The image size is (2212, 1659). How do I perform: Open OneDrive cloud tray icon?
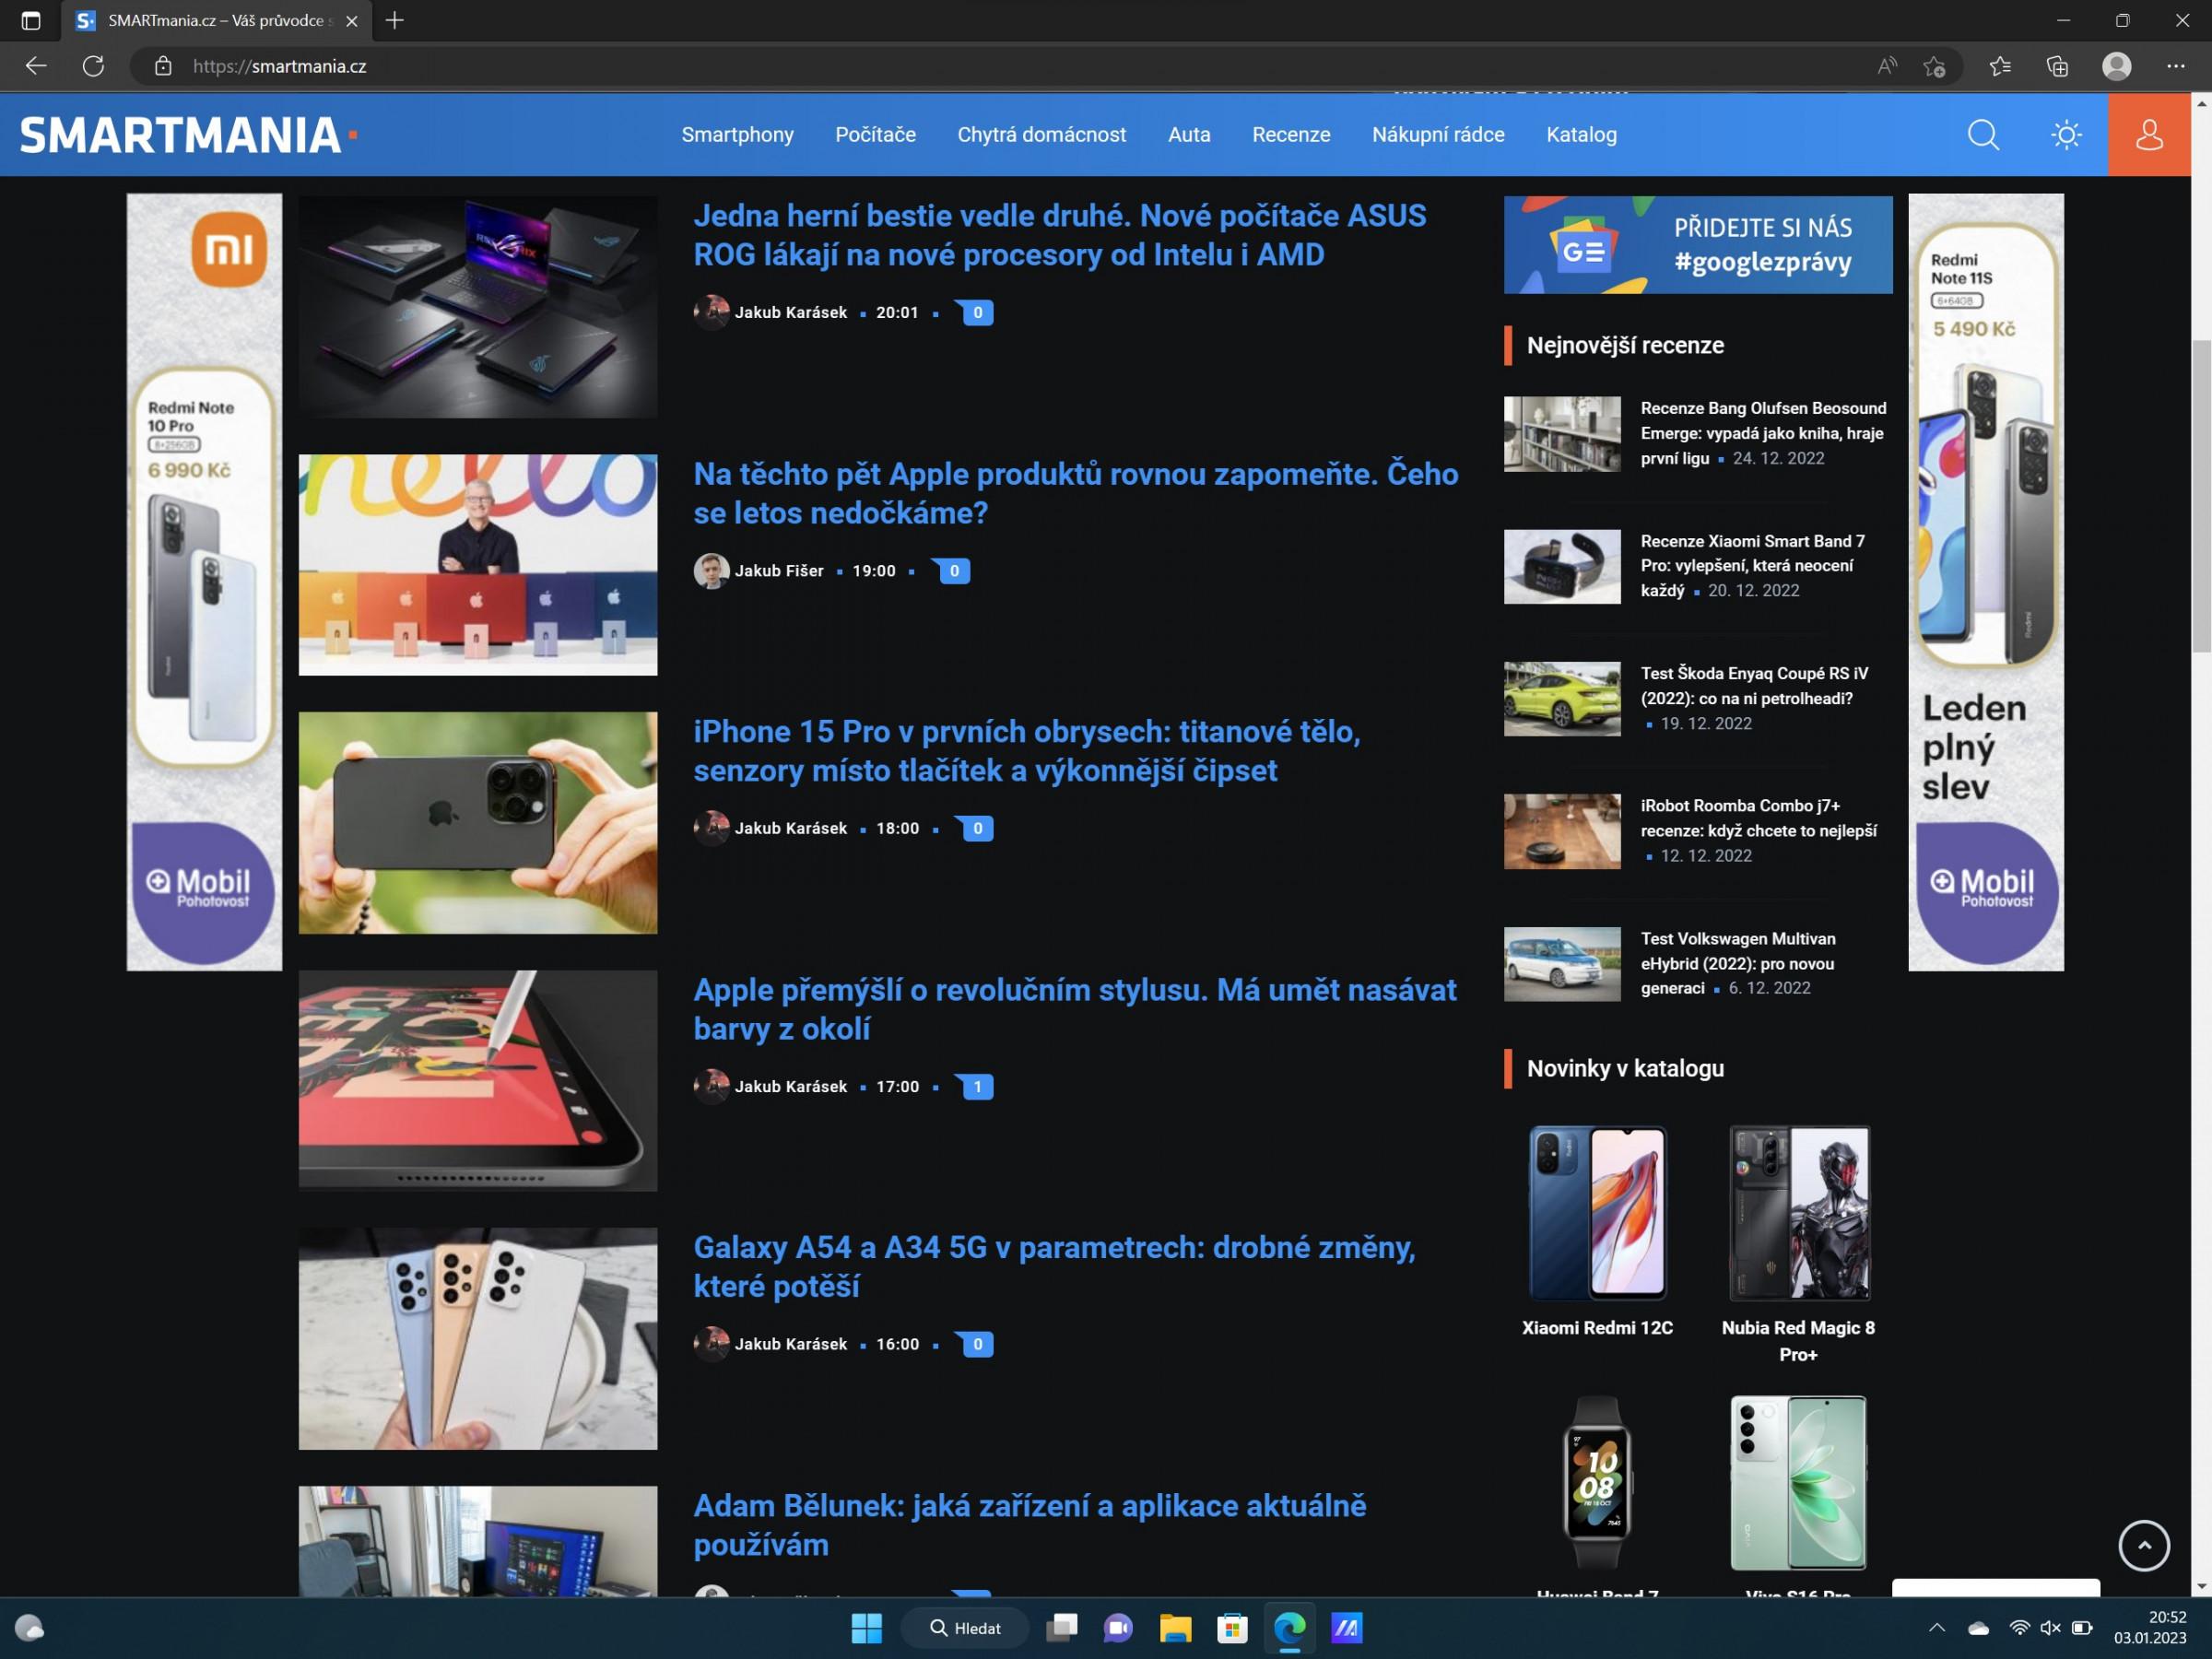(x=1978, y=1628)
